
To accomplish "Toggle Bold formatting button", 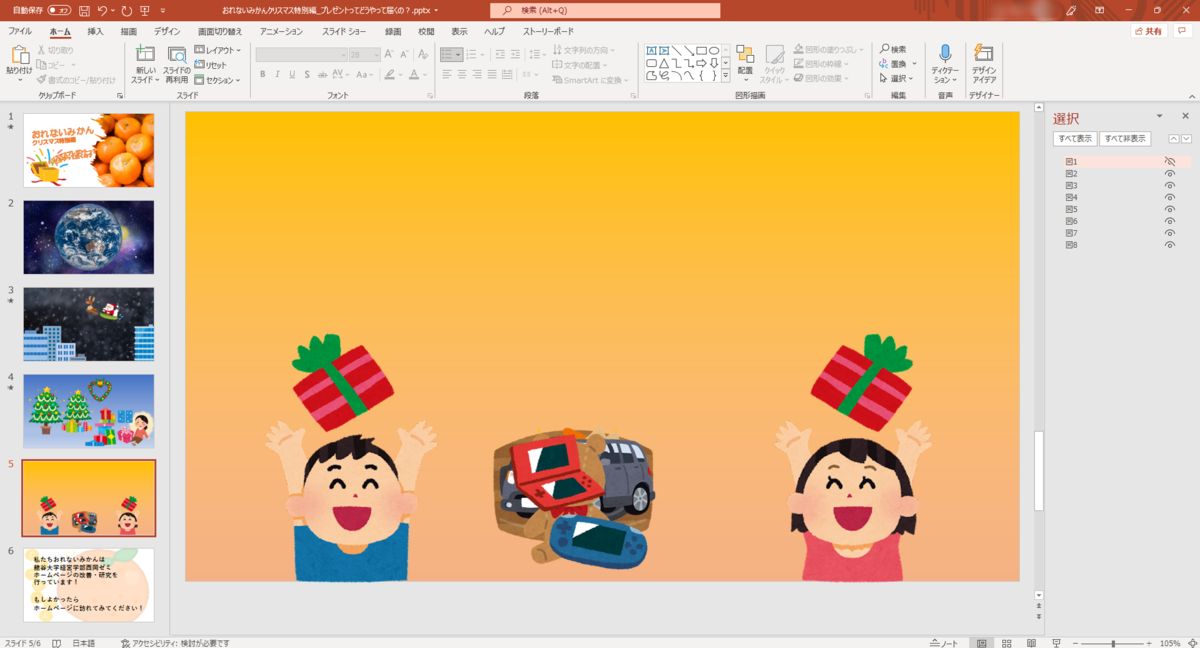I will [x=263, y=74].
